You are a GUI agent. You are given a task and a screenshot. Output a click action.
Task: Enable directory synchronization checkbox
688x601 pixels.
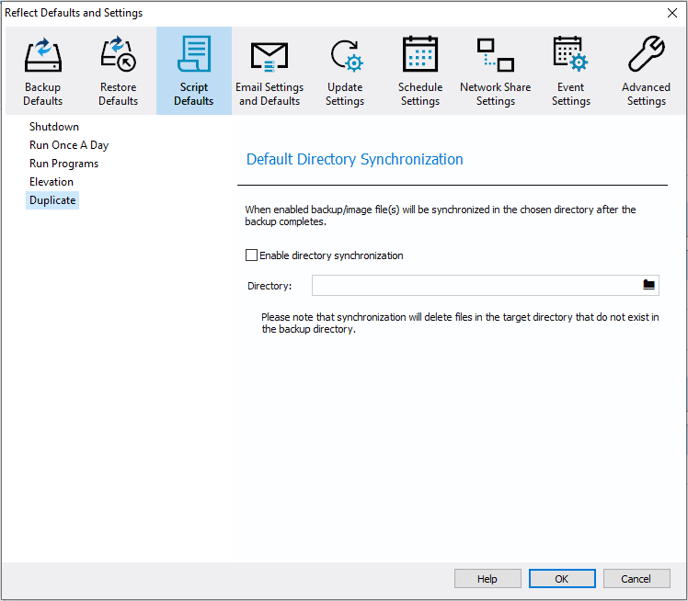tap(252, 256)
